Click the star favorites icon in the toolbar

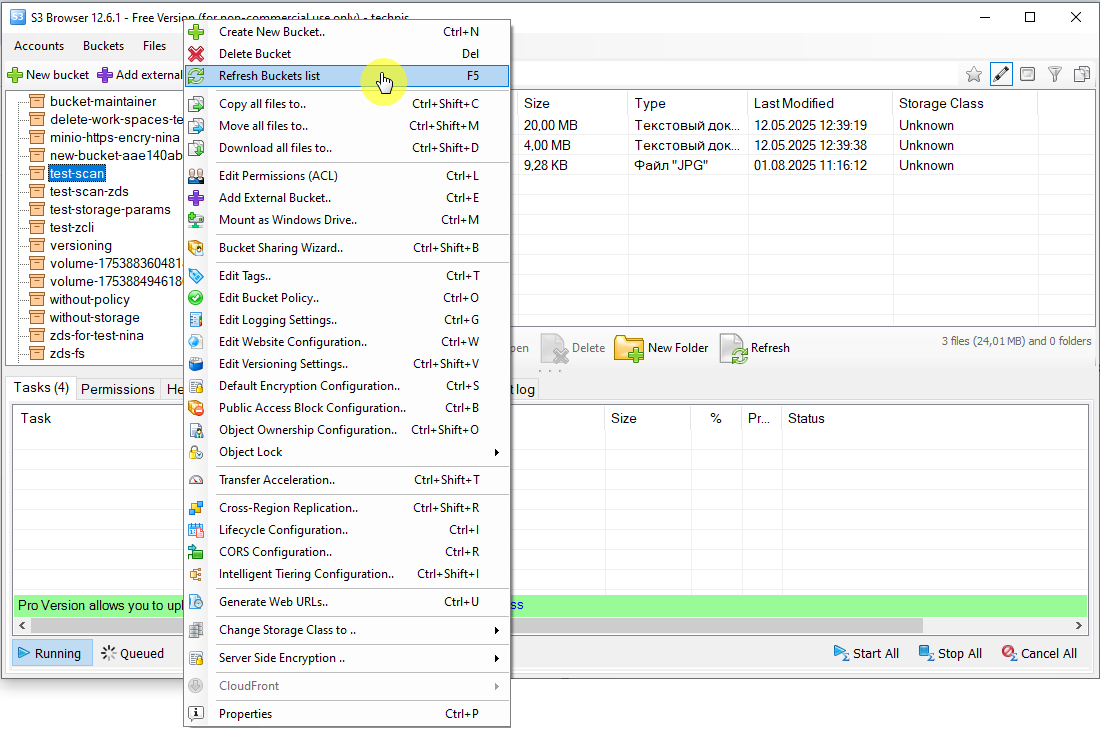[x=974, y=74]
